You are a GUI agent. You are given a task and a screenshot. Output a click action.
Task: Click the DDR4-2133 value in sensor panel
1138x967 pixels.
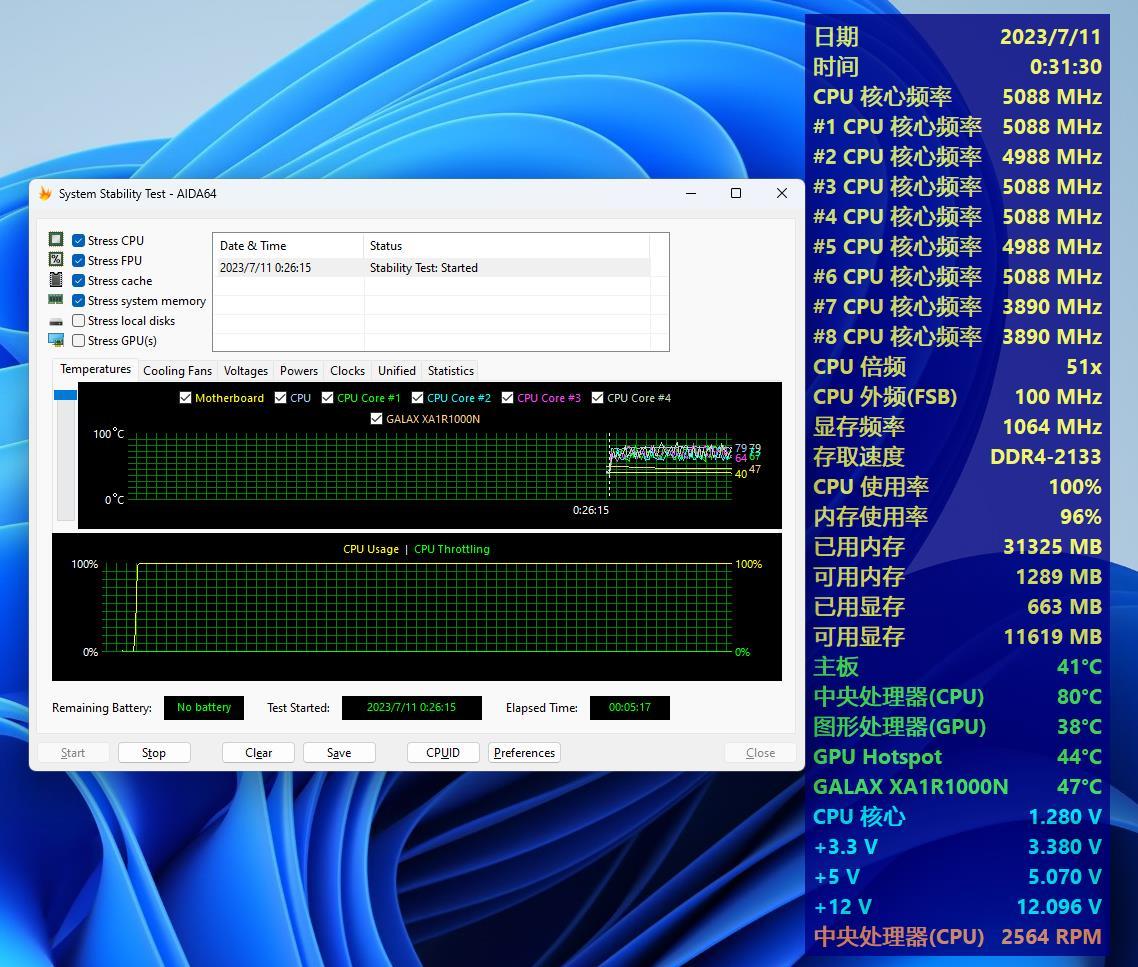[x=1045, y=456]
